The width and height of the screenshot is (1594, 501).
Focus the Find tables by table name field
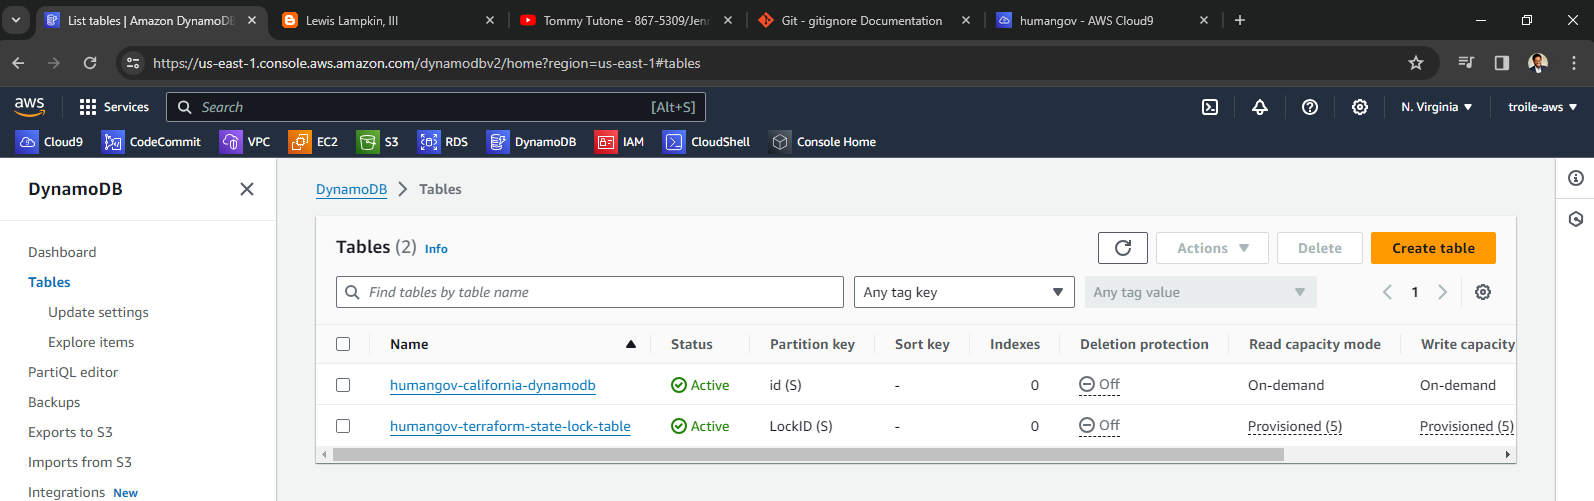(590, 292)
